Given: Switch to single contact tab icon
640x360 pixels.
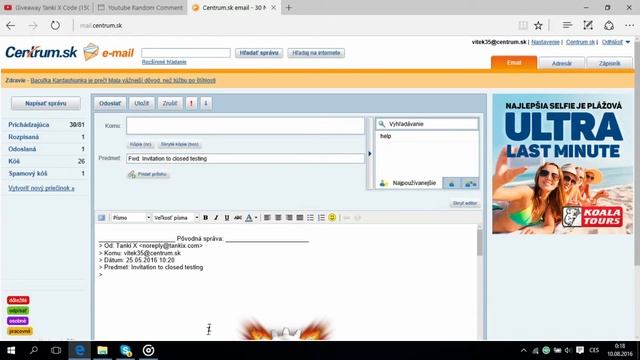Looking at the screenshot, I should click(452, 184).
